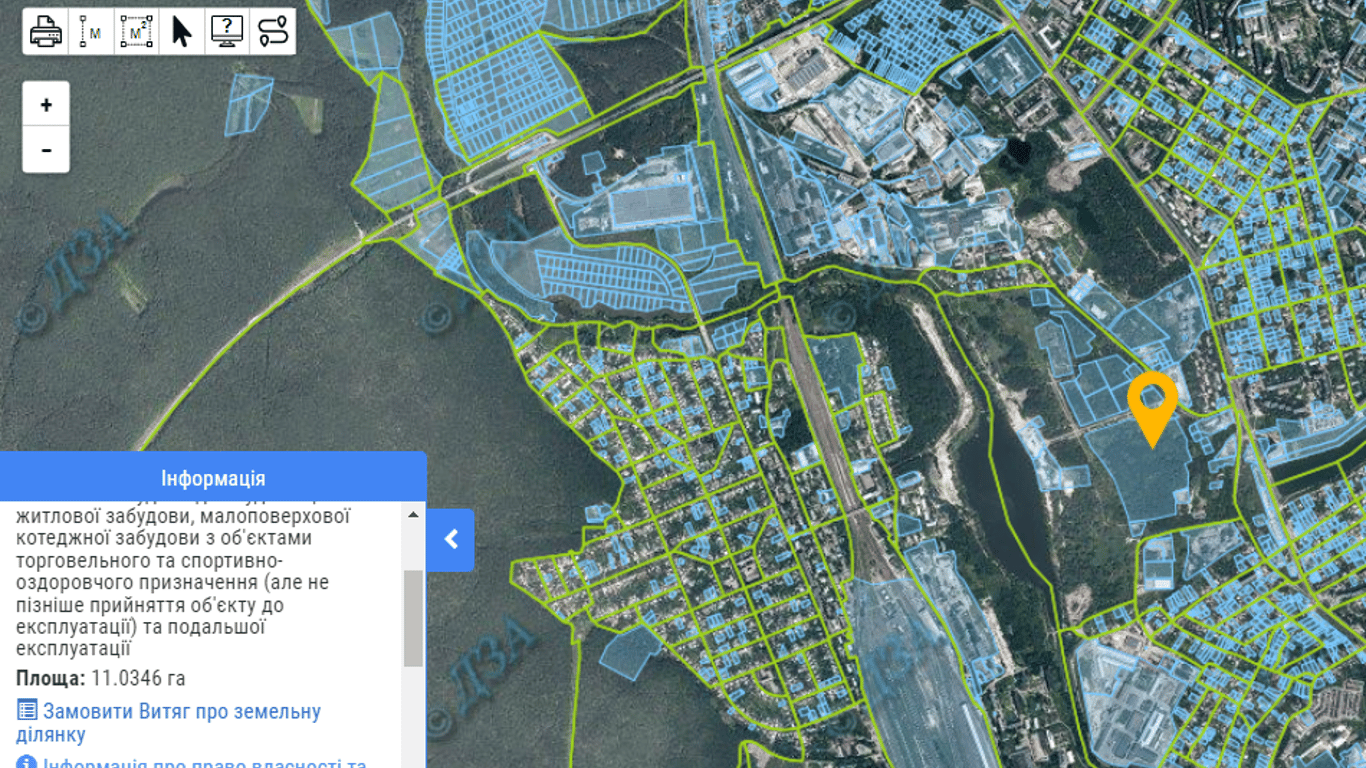1366x768 pixels.
Task: Click the Площа 11.0346 га value
Action: [x=138, y=679]
